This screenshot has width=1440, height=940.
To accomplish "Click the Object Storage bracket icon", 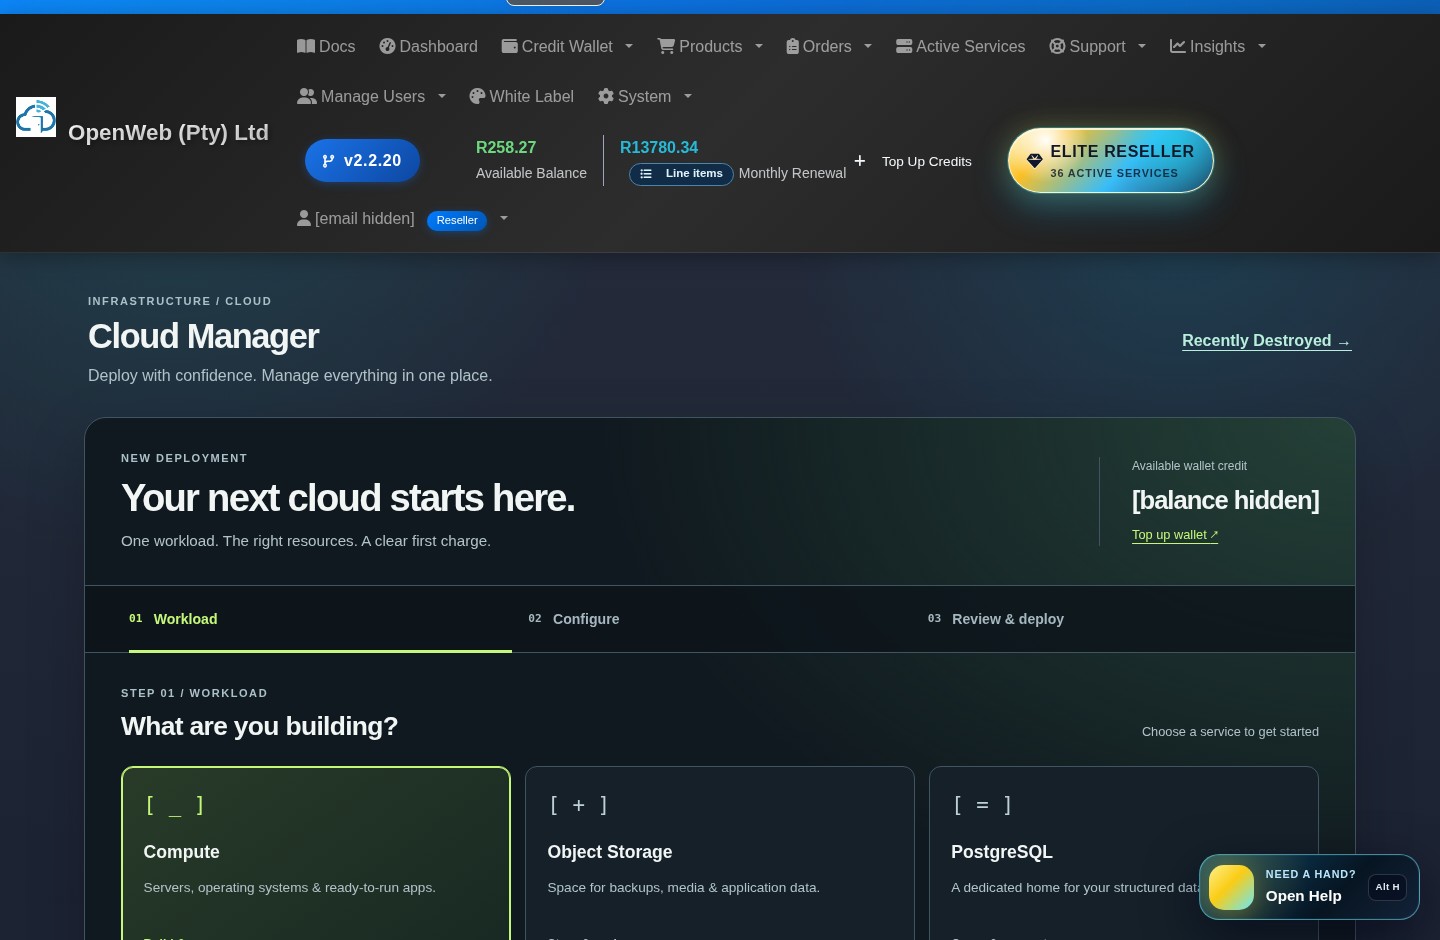I will click(579, 805).
